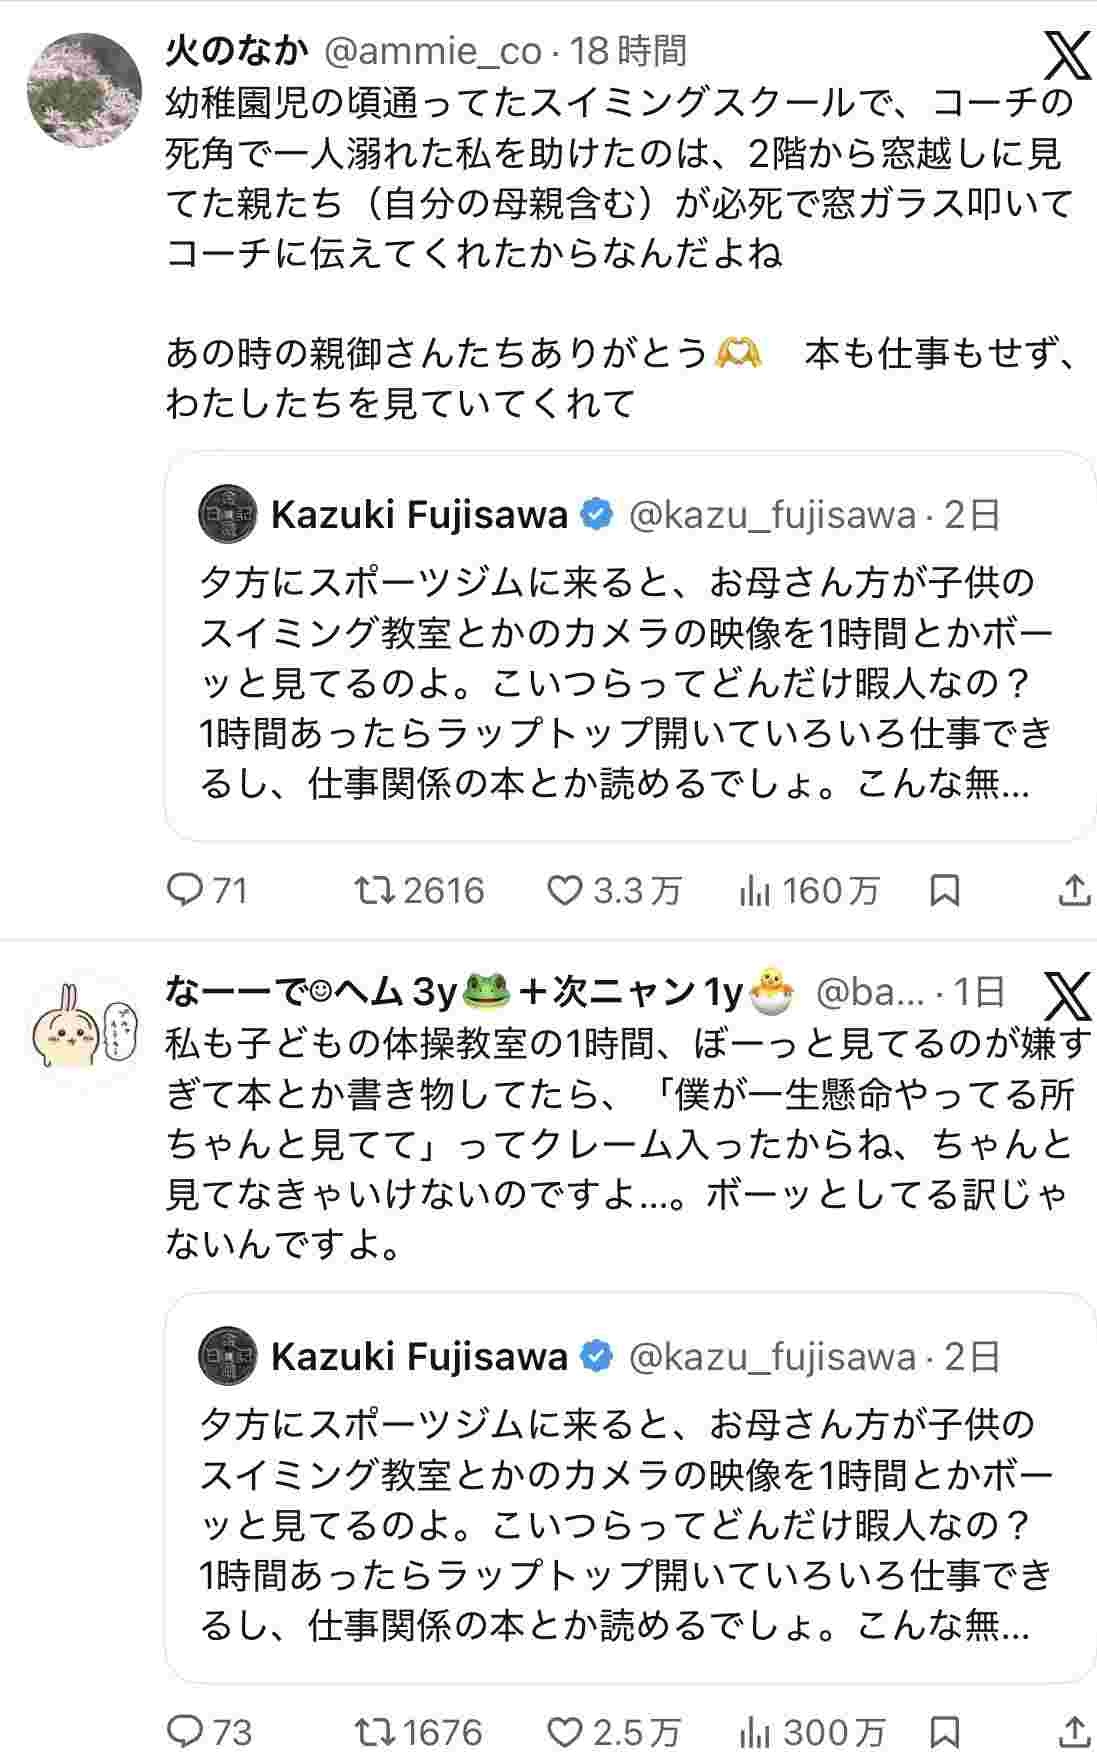The image size is (1097, 1758).
Task: Like the second post with 2.5万 likes
Action: point(566,1731)
